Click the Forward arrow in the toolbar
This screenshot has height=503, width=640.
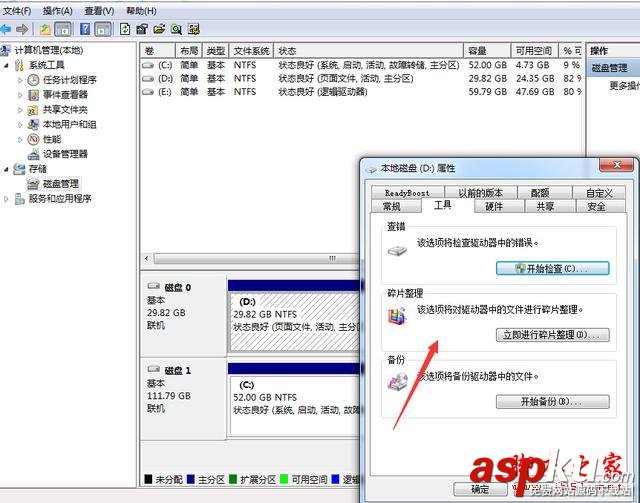pyautogui.click(x=22, y=29)
